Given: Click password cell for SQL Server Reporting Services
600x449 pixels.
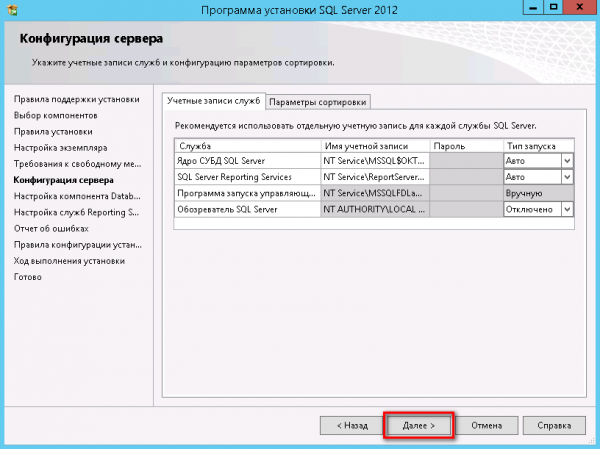Looking at the screenshot, I should [x=465, y=177].
